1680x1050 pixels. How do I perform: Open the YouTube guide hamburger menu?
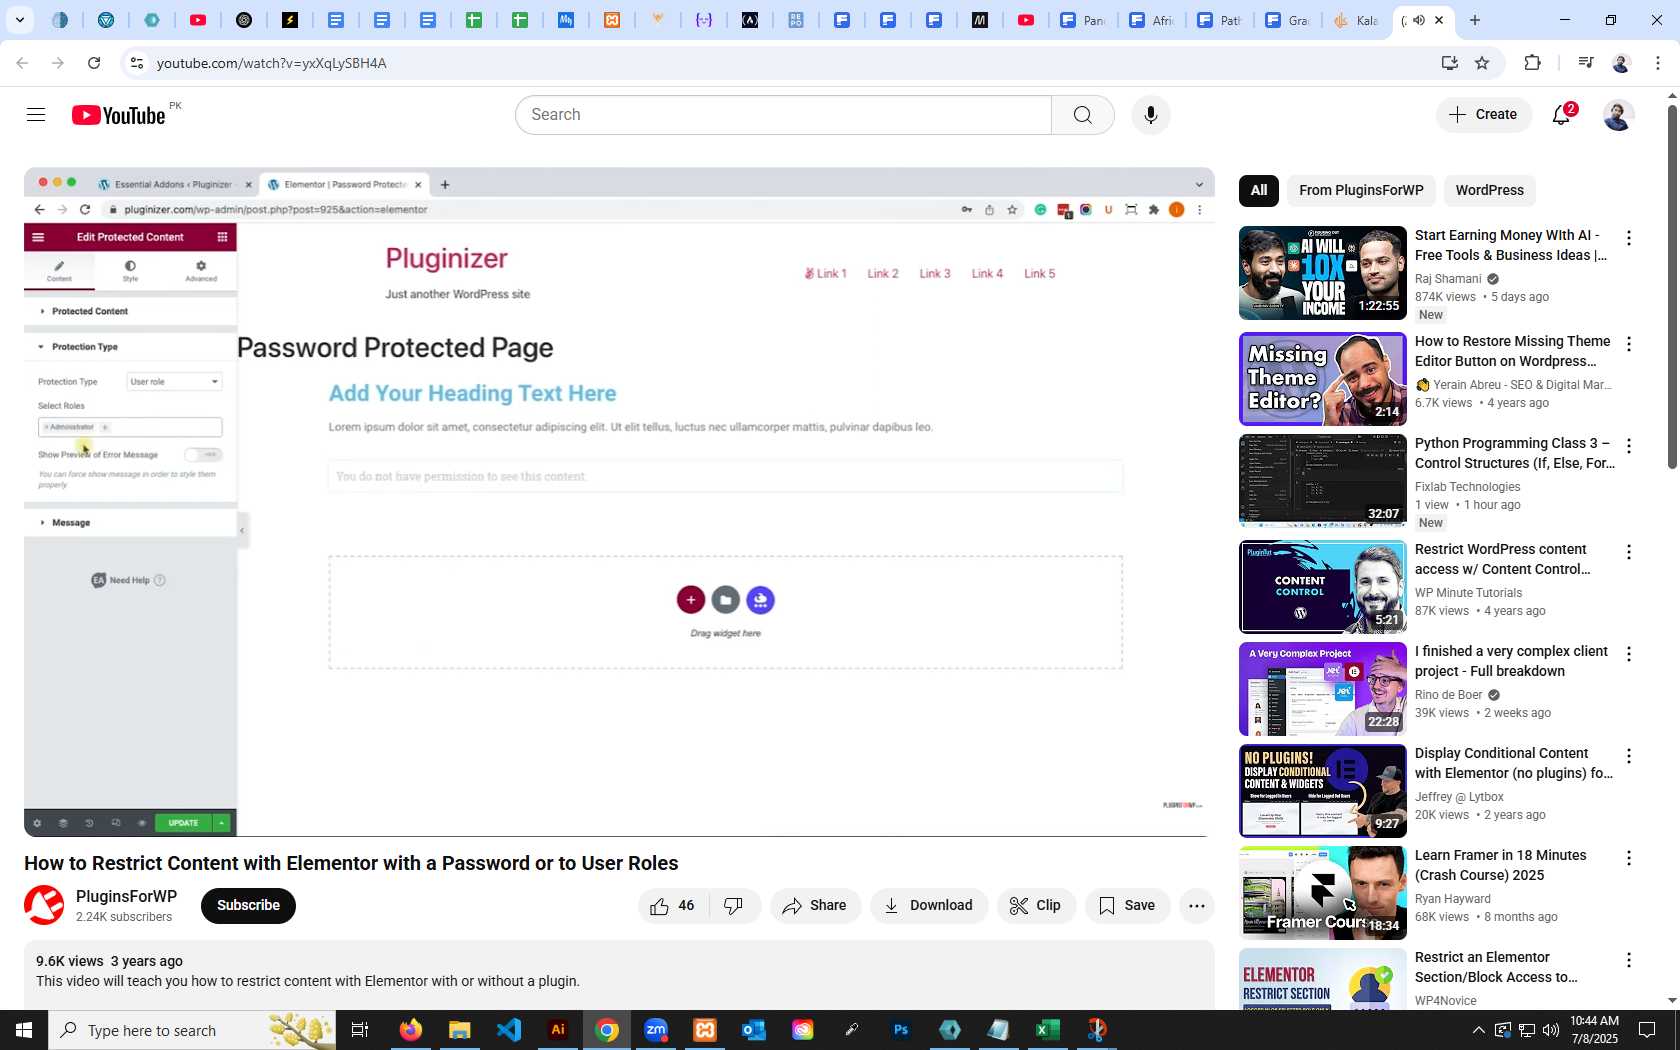36,115
